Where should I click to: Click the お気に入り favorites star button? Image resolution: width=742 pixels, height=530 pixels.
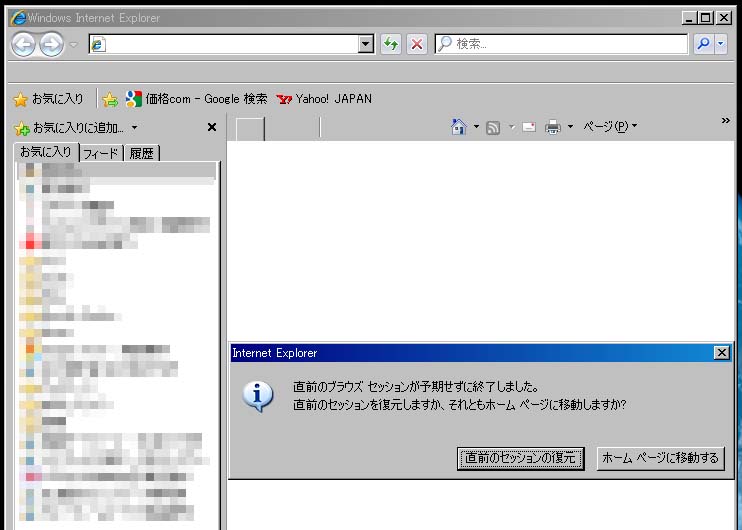[48, 99]
